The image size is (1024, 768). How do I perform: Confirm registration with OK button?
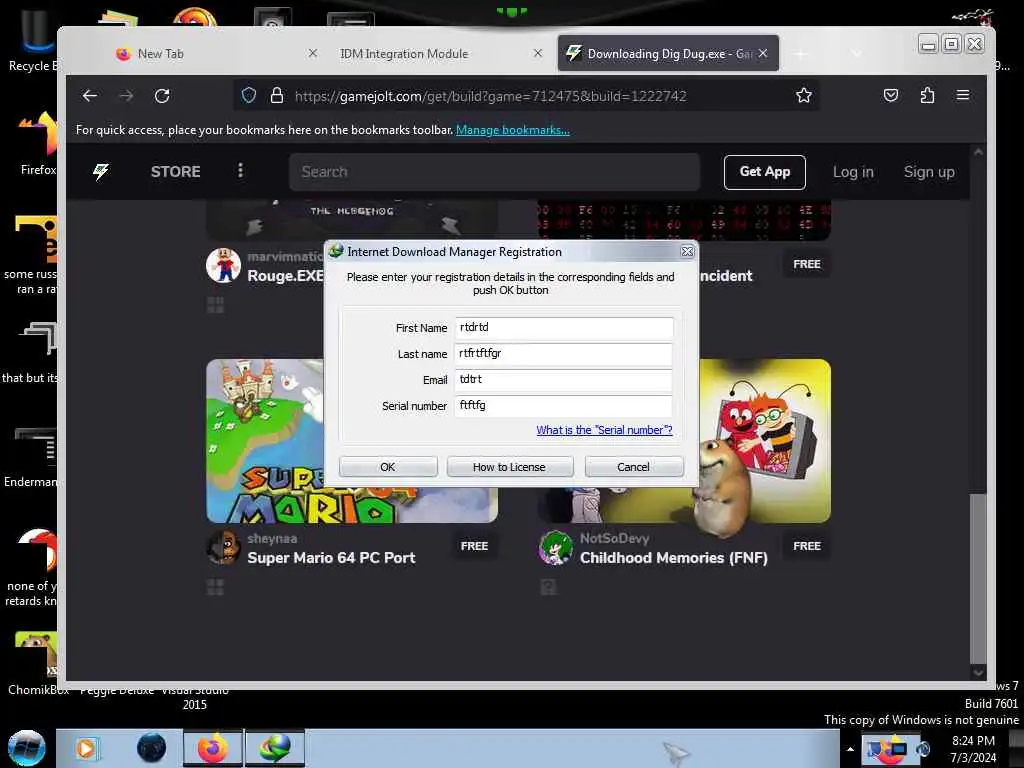(x=388, y=467)
